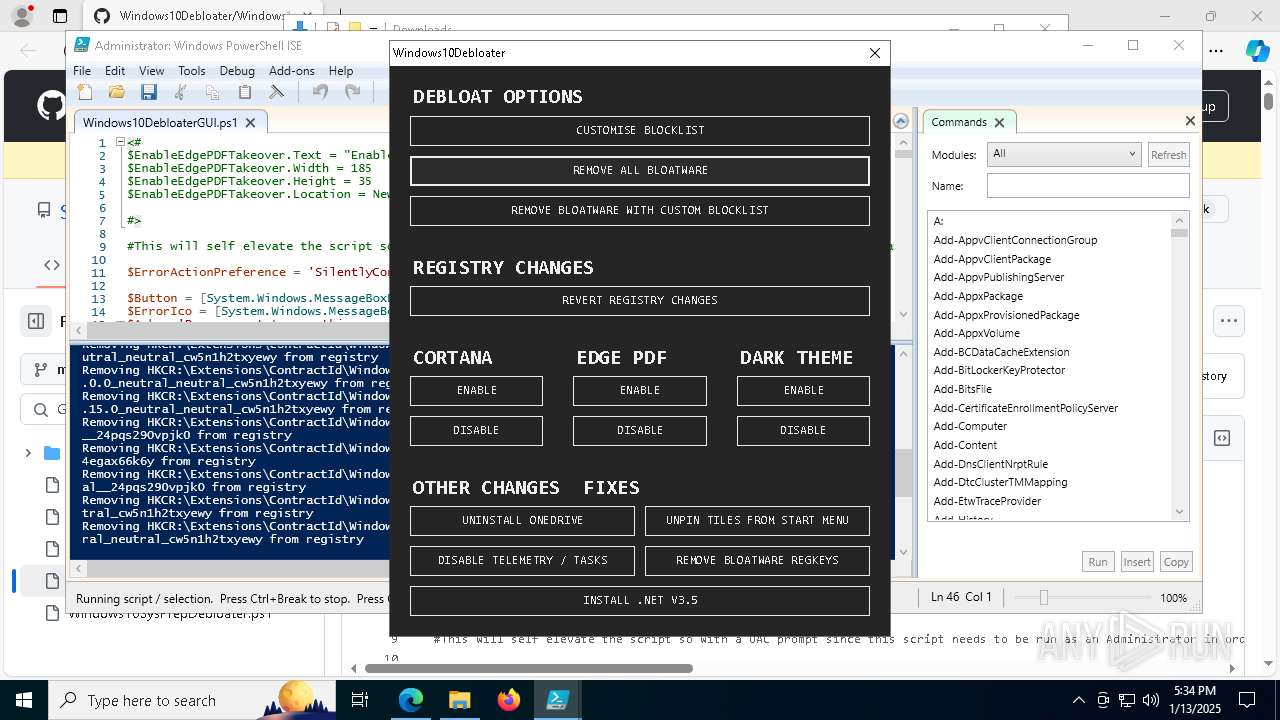Image resolution: width=1280 pixels, height=720 pixels.
Task: Click the GitHub code brackets icon
Action: (x=51, y=265)
